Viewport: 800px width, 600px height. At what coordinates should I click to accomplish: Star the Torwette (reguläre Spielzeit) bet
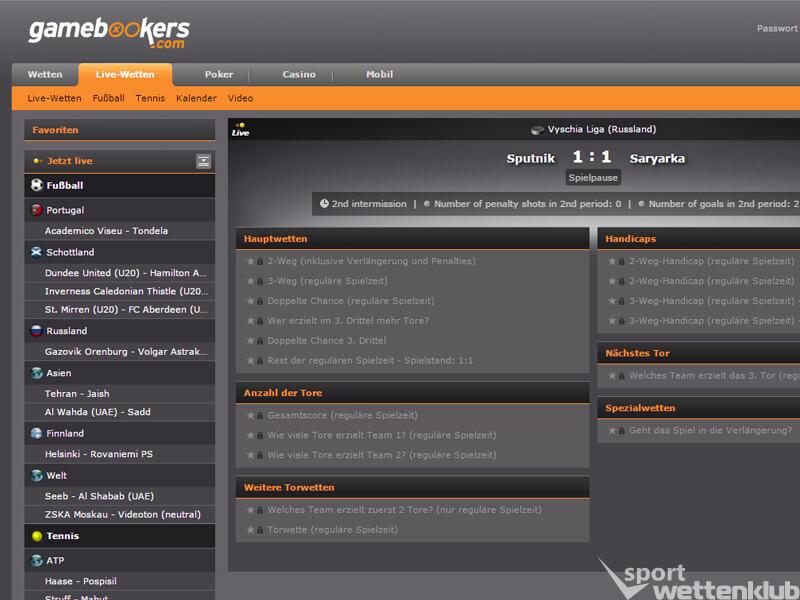click(251, 530)
